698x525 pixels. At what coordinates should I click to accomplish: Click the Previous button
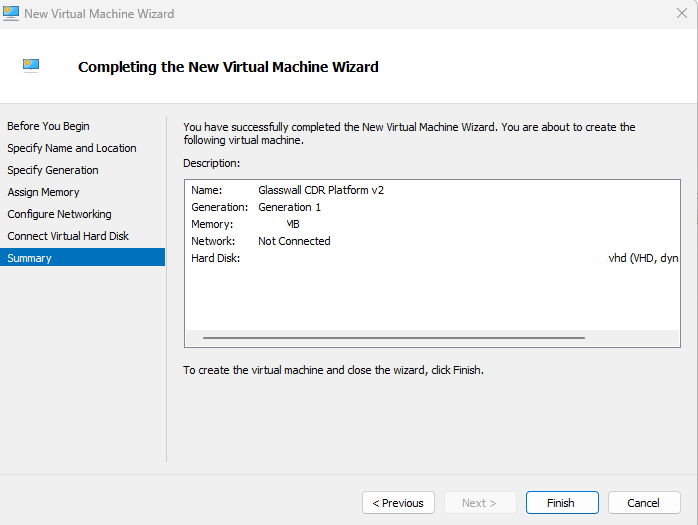click(x=398, y=503)
